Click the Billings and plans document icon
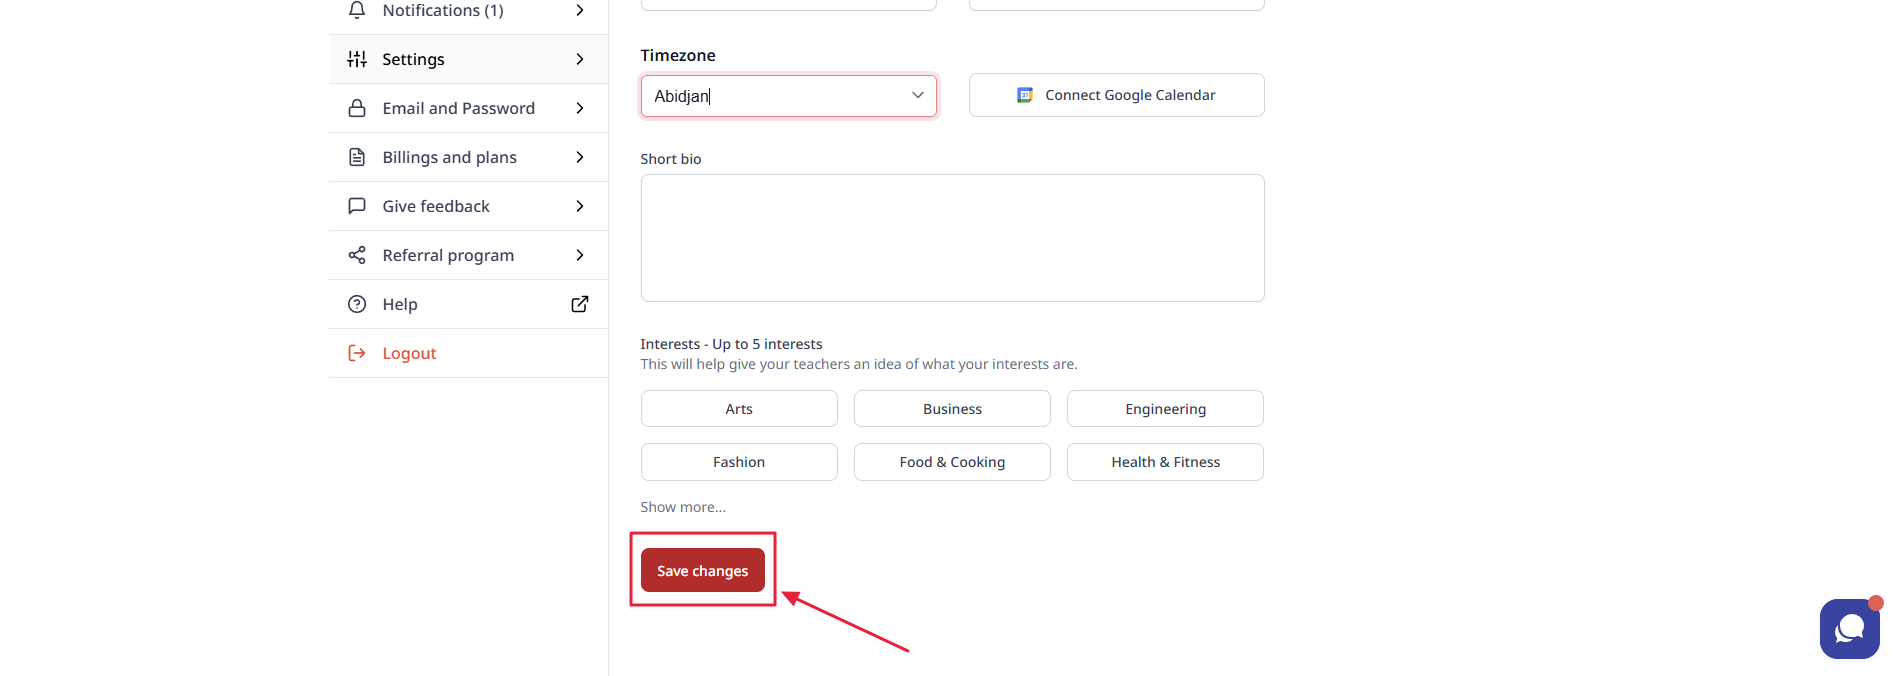The width and height of the screenshot is (1900, 676). (357, 157)
